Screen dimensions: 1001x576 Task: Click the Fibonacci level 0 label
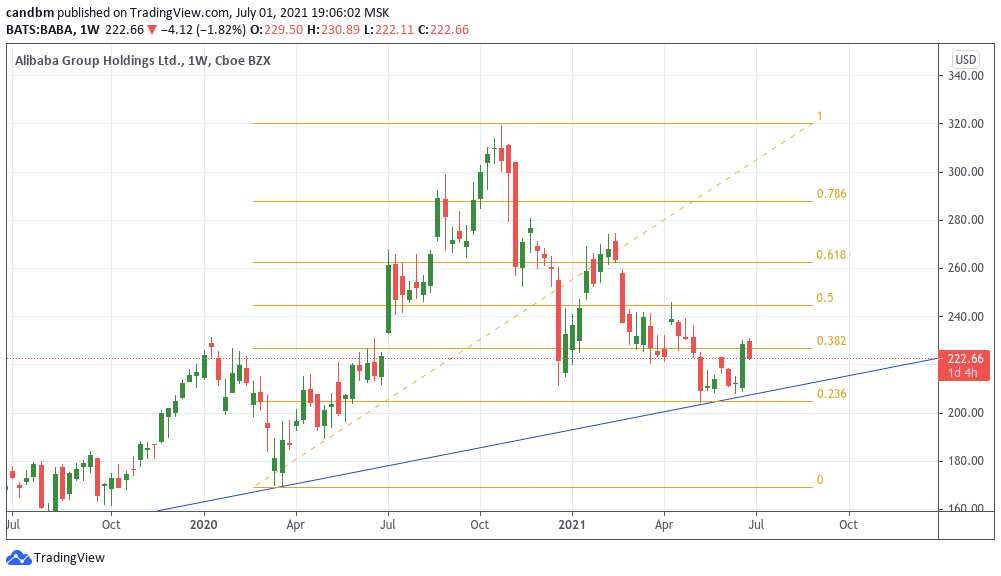(820, 480)
